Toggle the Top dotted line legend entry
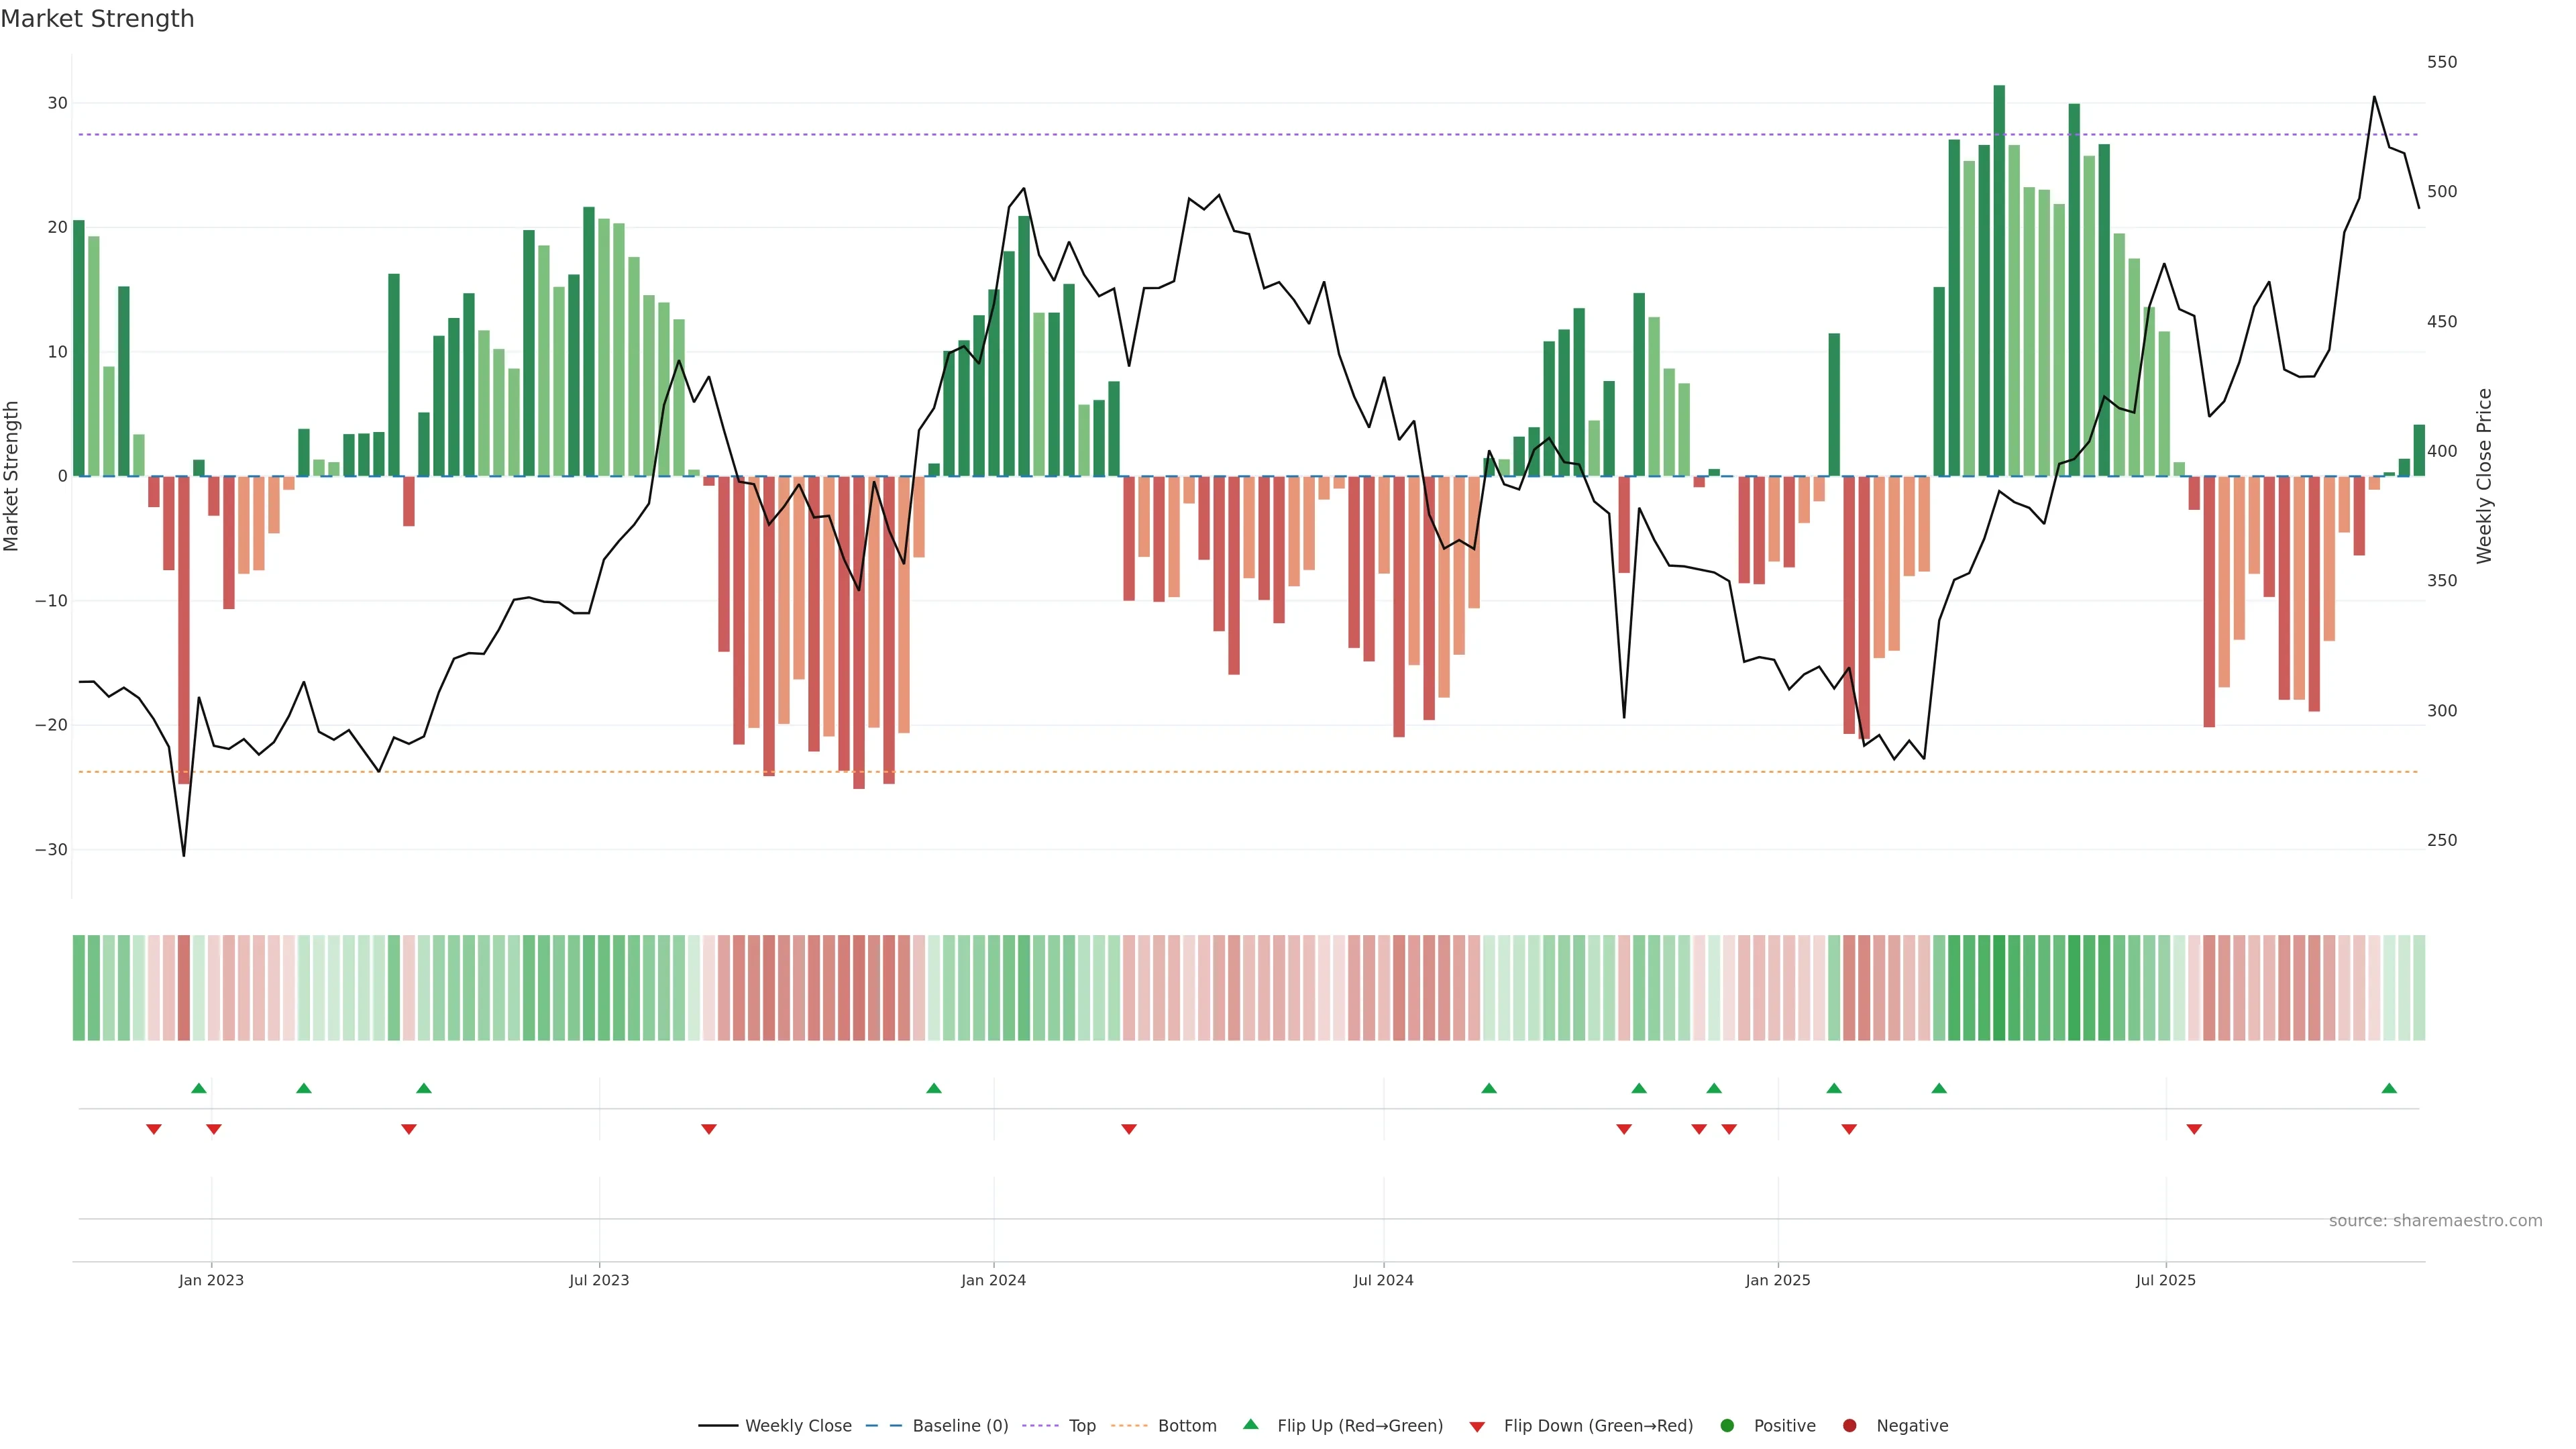This screenshot has height=1449, width=2576. pyautogui.click(x=1081, y=1426)
